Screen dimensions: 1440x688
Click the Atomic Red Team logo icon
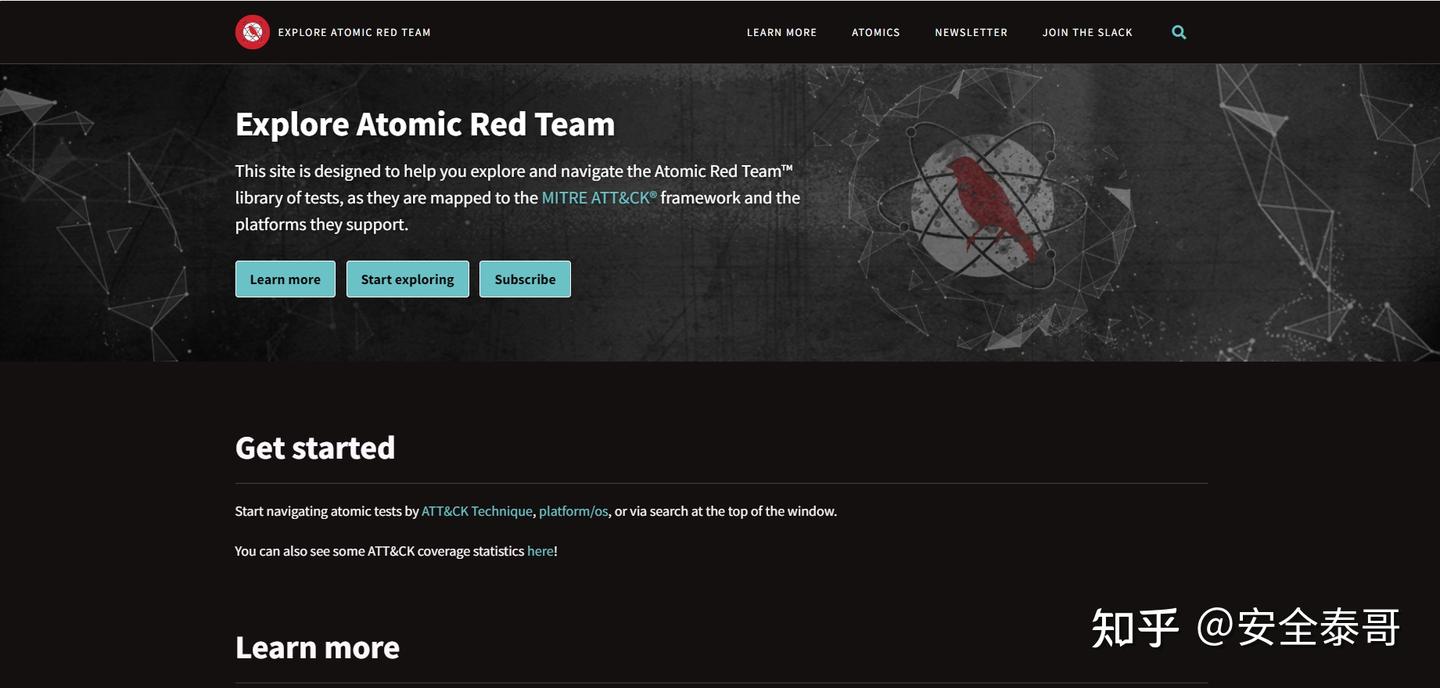250,32
